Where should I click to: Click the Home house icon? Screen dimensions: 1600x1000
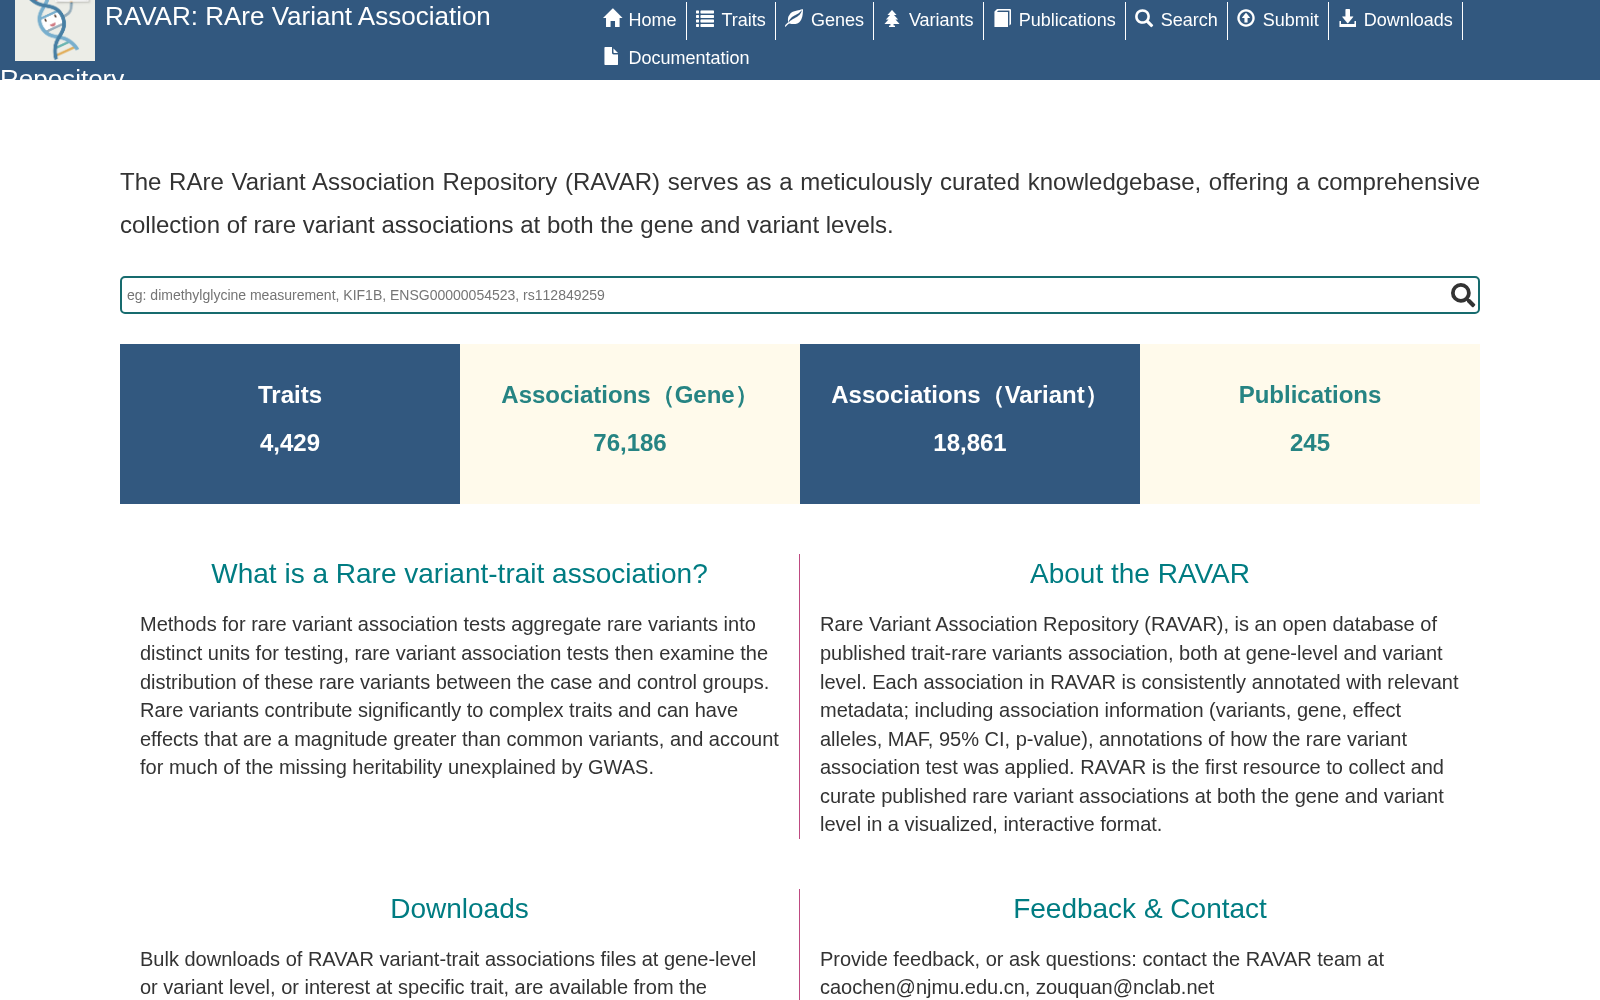coord(613,19)
